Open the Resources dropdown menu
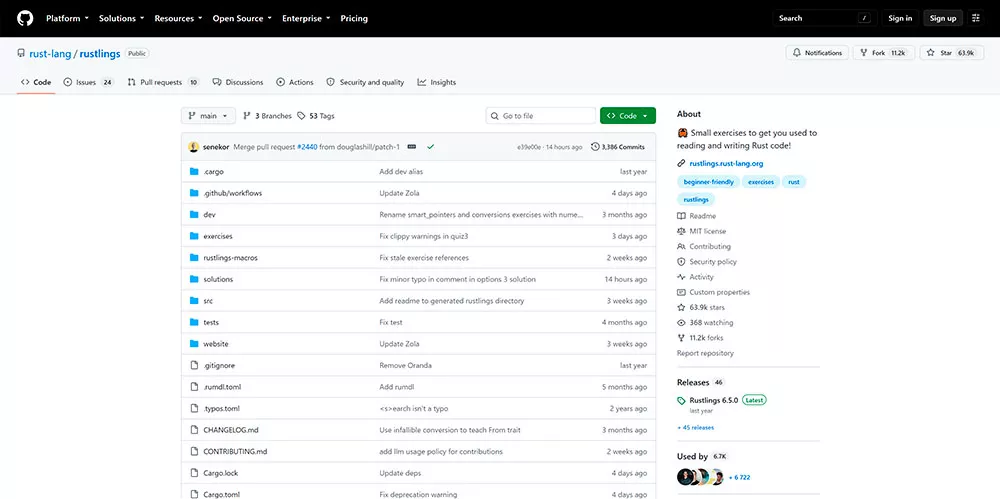 click(178, 19)
